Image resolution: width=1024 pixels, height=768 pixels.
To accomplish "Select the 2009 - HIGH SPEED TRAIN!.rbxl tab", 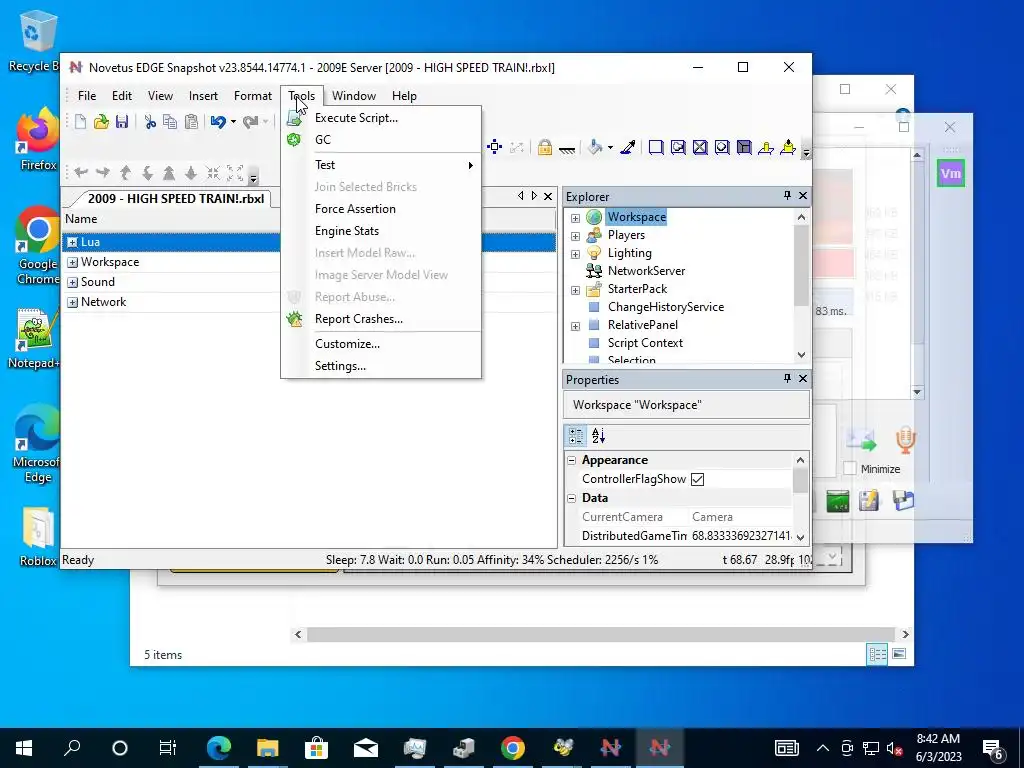I will pyautogui.click(x=175, y=199).
